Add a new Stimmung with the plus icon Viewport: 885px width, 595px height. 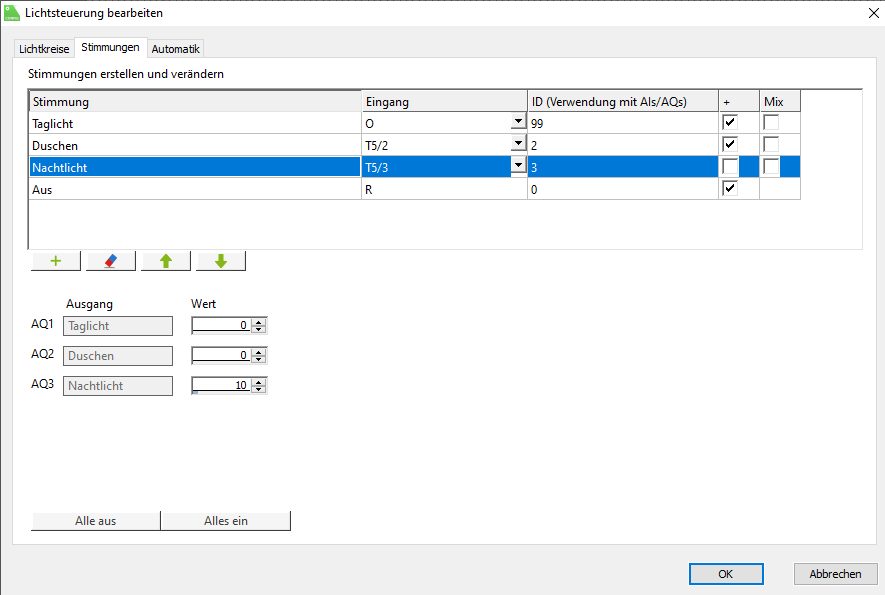56,261
